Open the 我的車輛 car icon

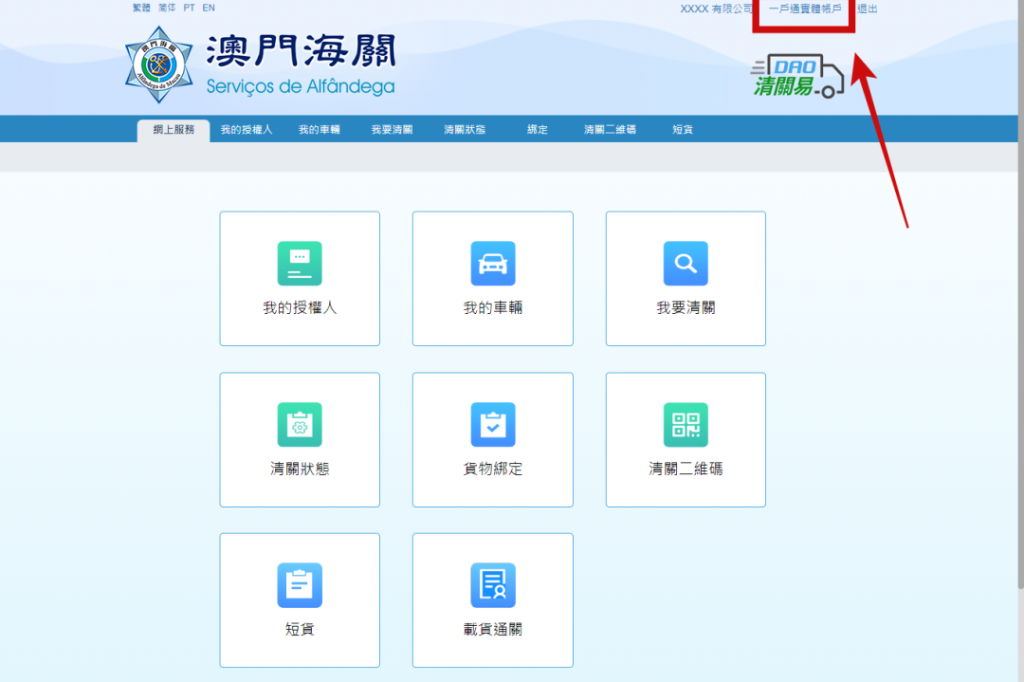(x=492, y=264)
